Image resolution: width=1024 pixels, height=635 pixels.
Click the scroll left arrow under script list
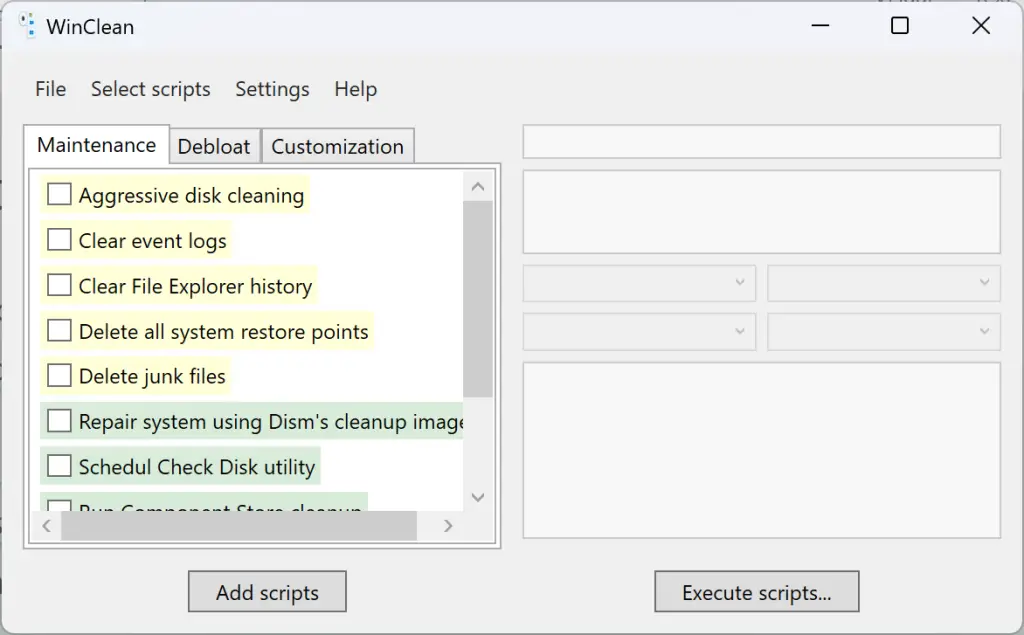(46, 526)
